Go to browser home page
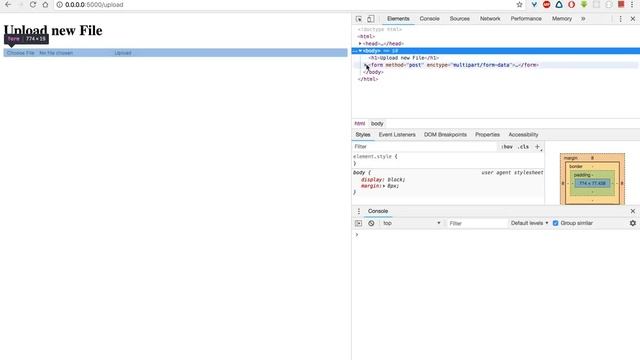Viewport: 640px width, 360px height. click(45, 4)
